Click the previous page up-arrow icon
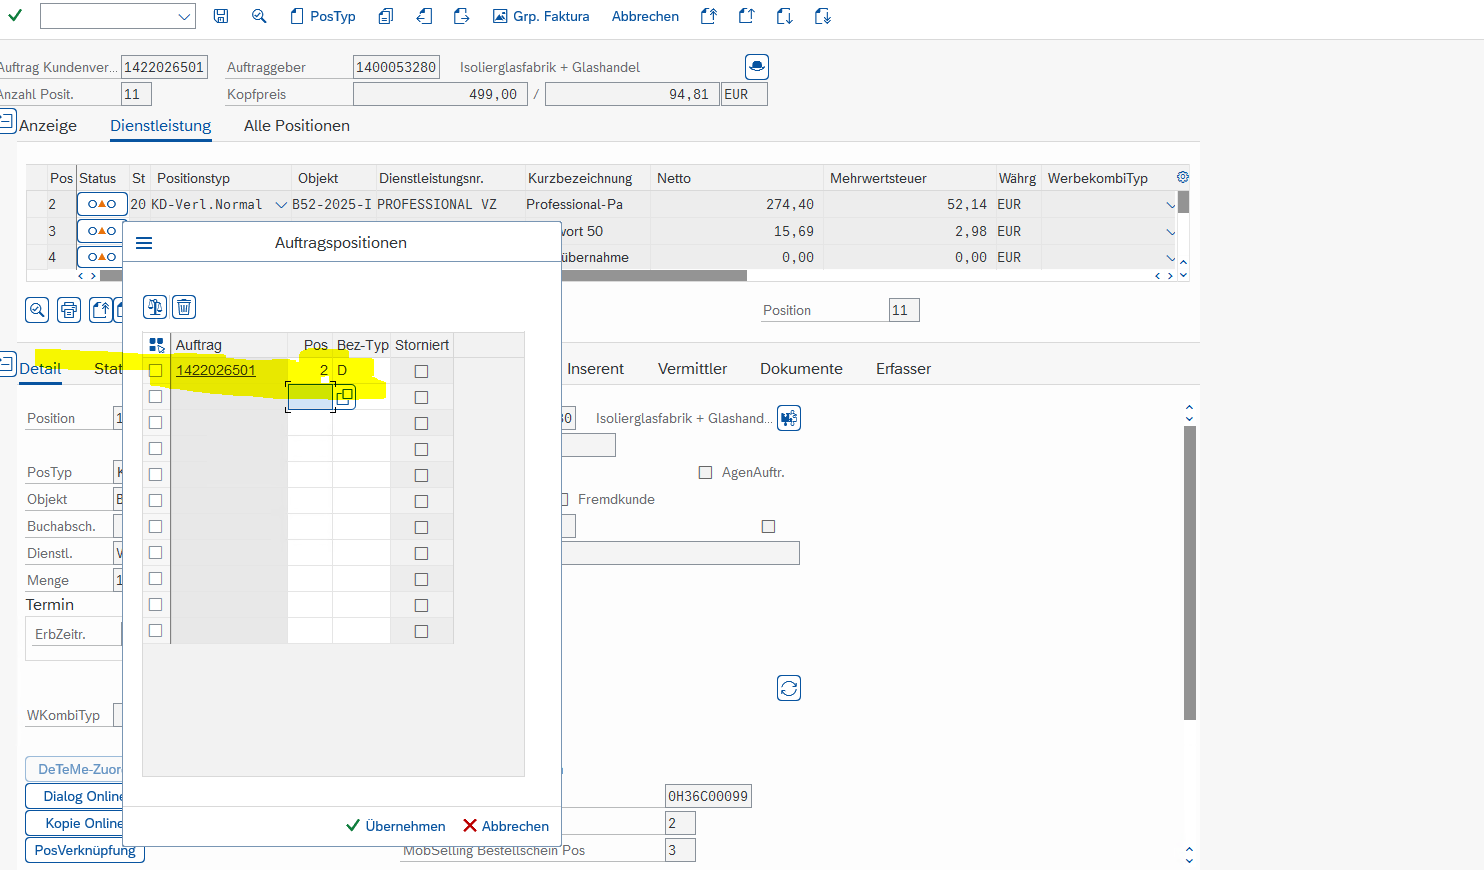 click(x=746, y=16)
